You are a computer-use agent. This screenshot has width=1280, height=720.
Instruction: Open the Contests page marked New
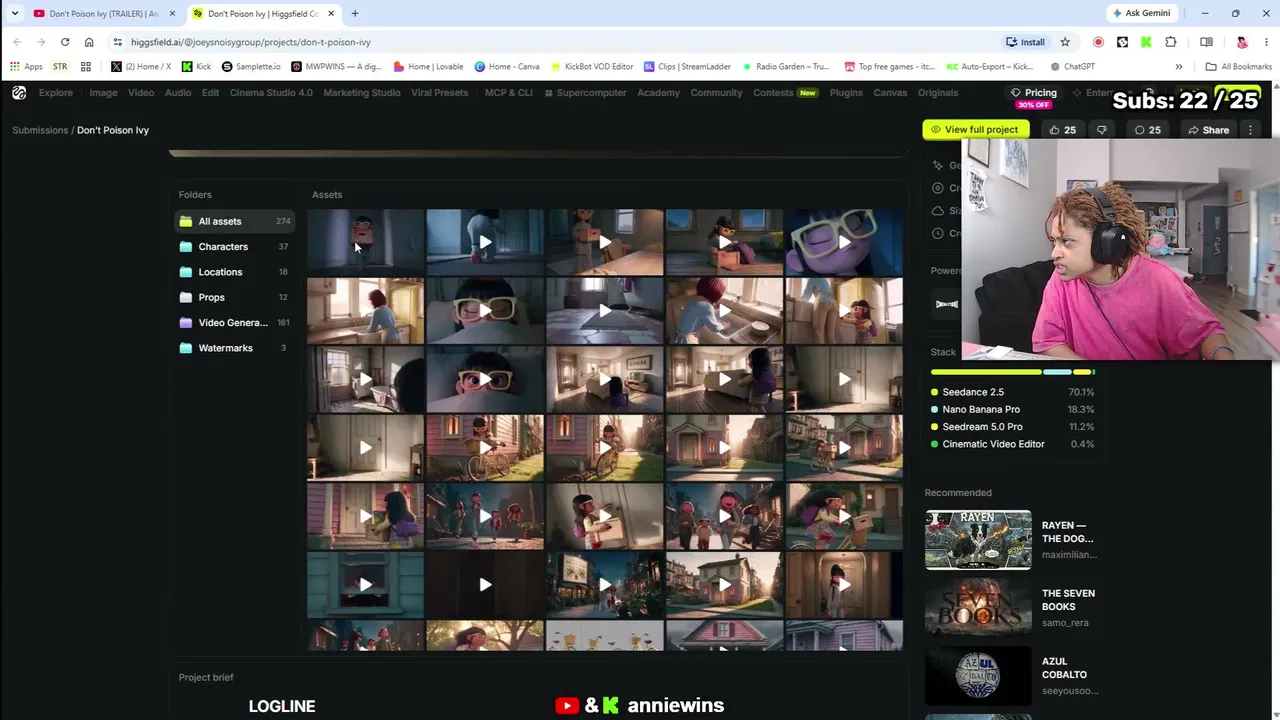(x=785, y=93)
